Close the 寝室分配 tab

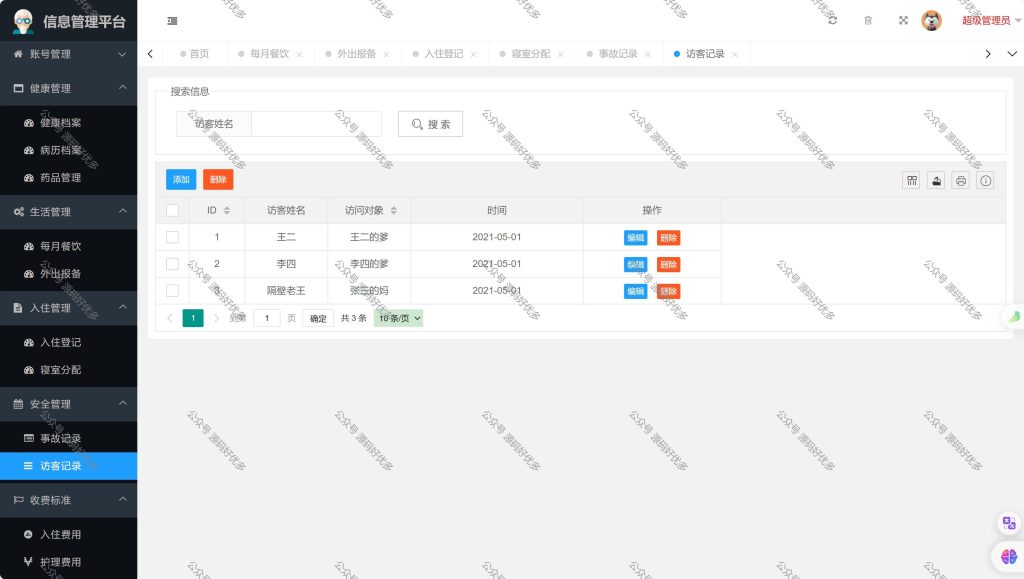click(x=560, y=54)
